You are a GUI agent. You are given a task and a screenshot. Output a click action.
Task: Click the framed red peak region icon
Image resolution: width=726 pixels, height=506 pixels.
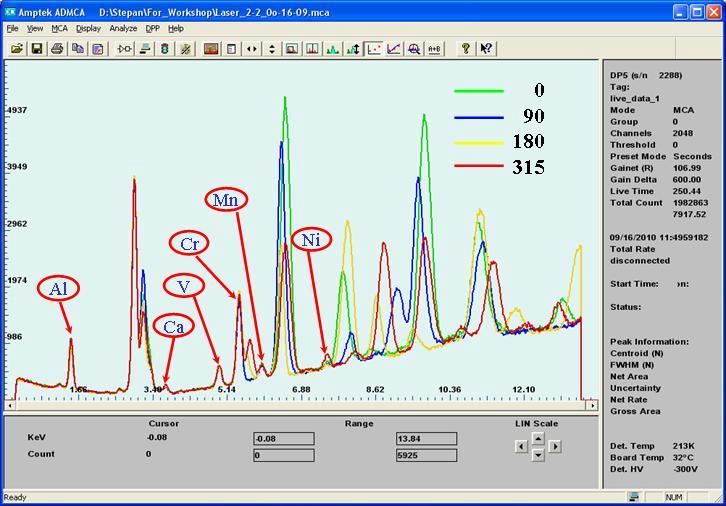[292, 49]
